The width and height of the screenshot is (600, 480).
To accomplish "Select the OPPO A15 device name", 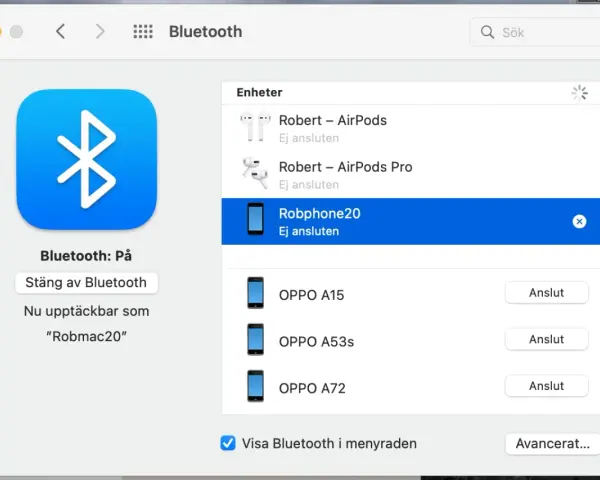I will [311, 295].
